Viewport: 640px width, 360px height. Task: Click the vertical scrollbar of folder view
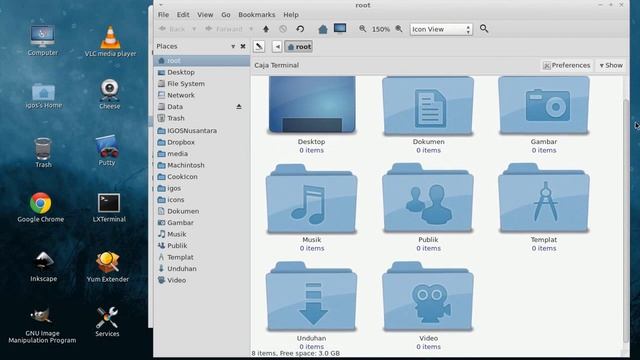click(x=626, y=220)
